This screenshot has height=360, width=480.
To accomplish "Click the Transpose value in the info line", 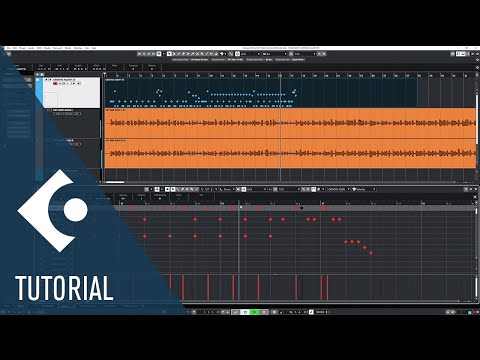I will click(133, 69).
